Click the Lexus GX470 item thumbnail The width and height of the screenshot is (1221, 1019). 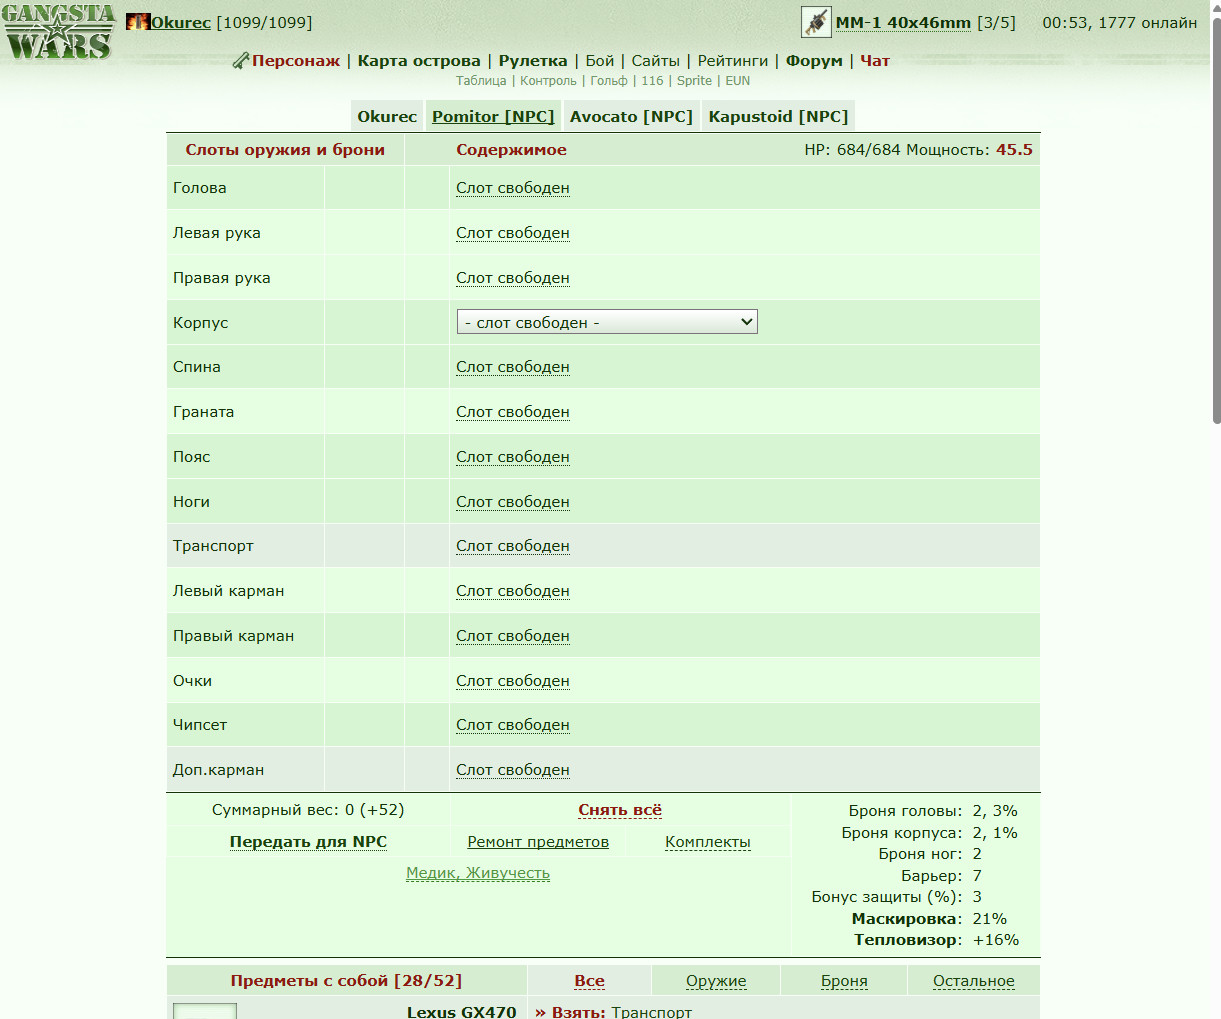point(205,1011)
